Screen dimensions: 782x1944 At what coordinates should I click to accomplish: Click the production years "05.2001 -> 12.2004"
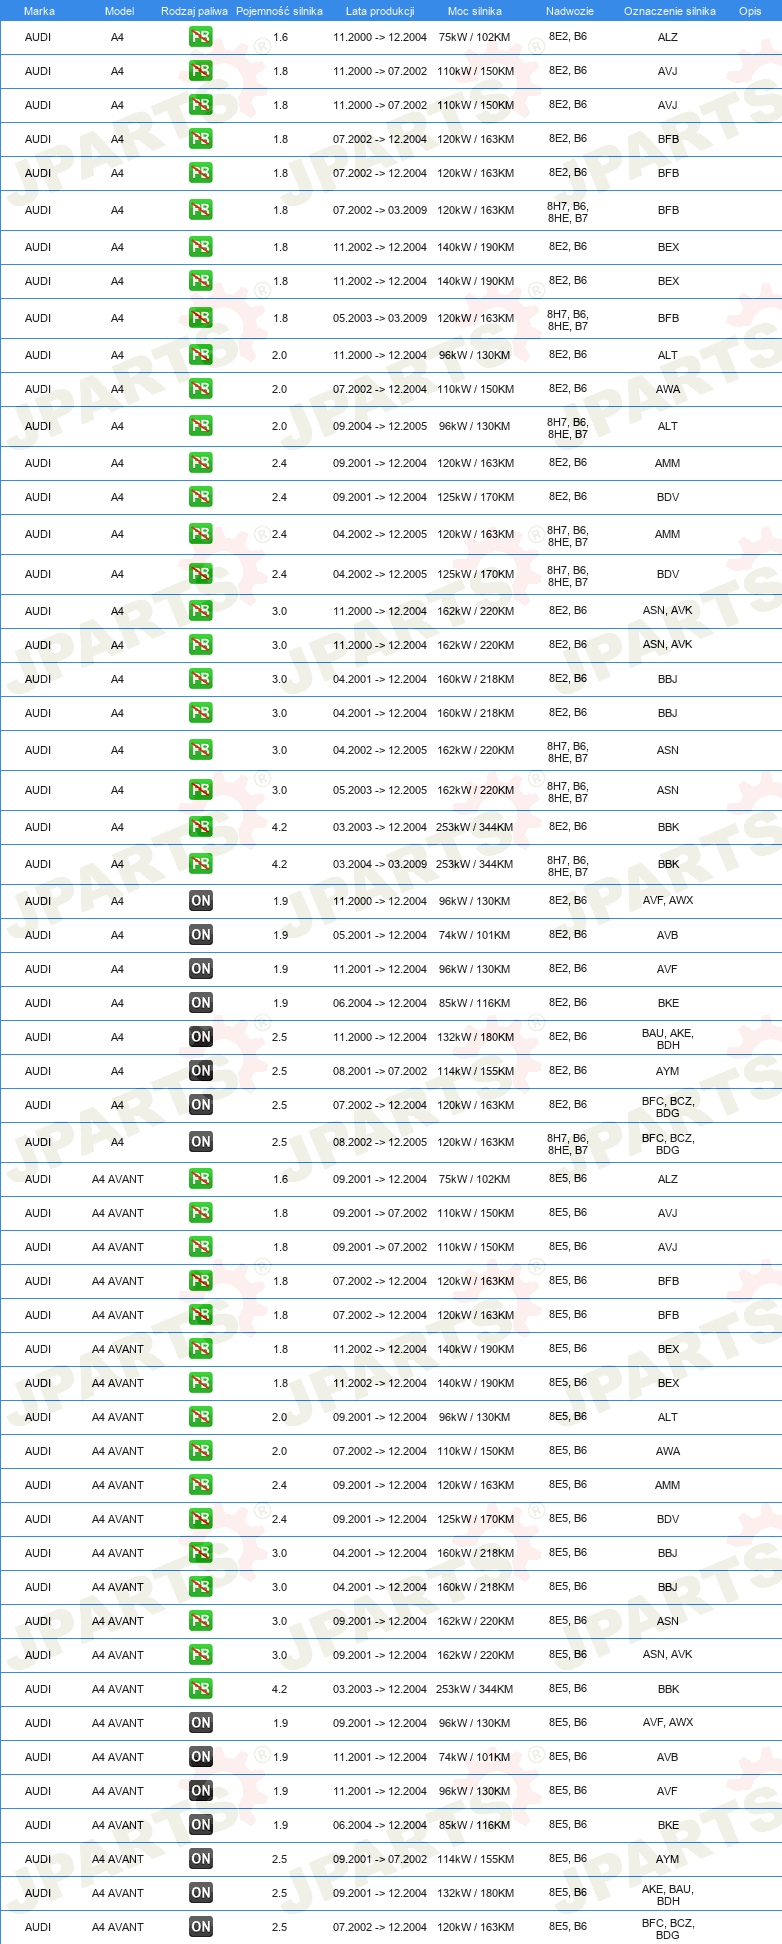380,935
